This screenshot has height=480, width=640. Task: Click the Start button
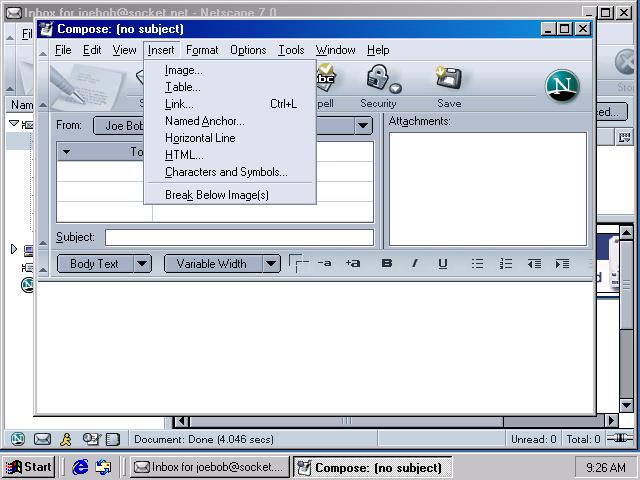click(x=29, y=467)
